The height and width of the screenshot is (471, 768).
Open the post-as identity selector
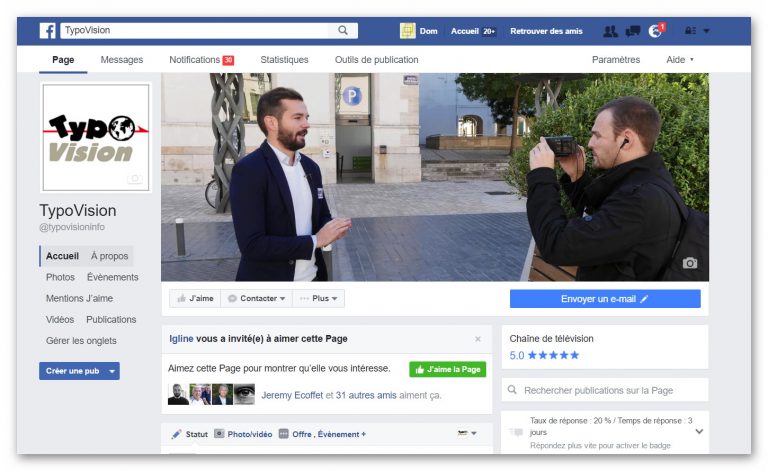point(467,433)
